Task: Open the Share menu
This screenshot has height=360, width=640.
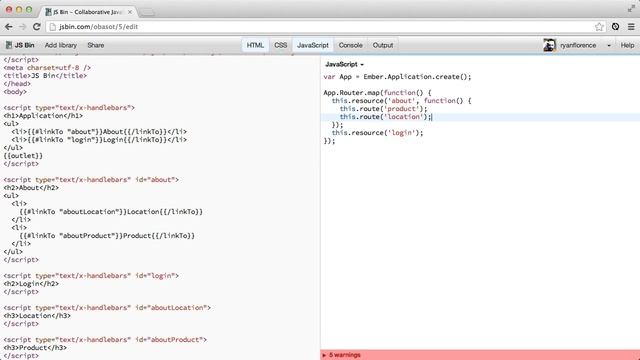Action: 96,45
